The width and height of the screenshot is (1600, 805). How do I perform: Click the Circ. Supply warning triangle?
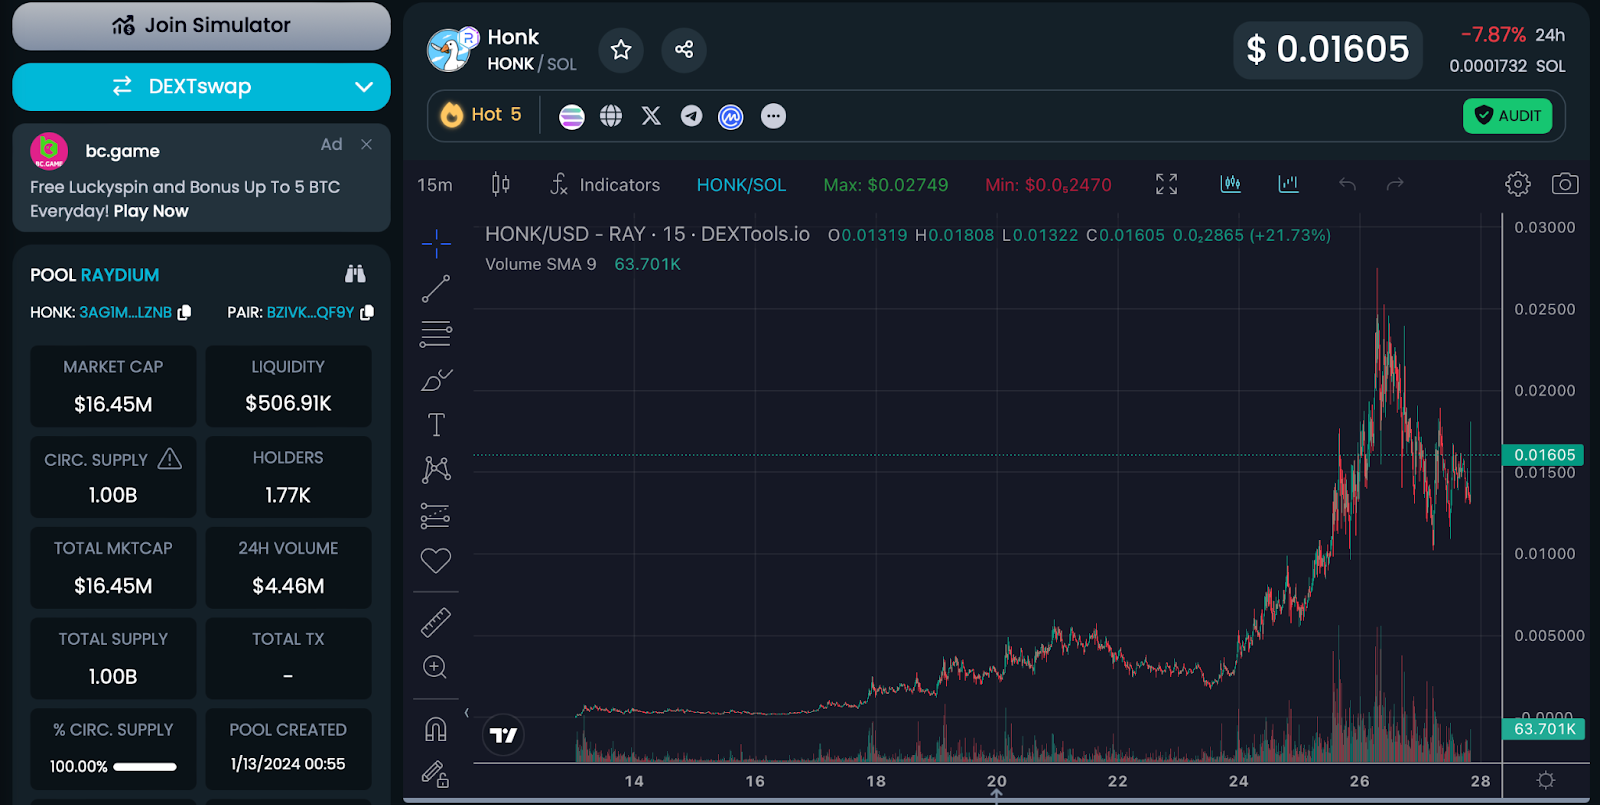(170, 459)
